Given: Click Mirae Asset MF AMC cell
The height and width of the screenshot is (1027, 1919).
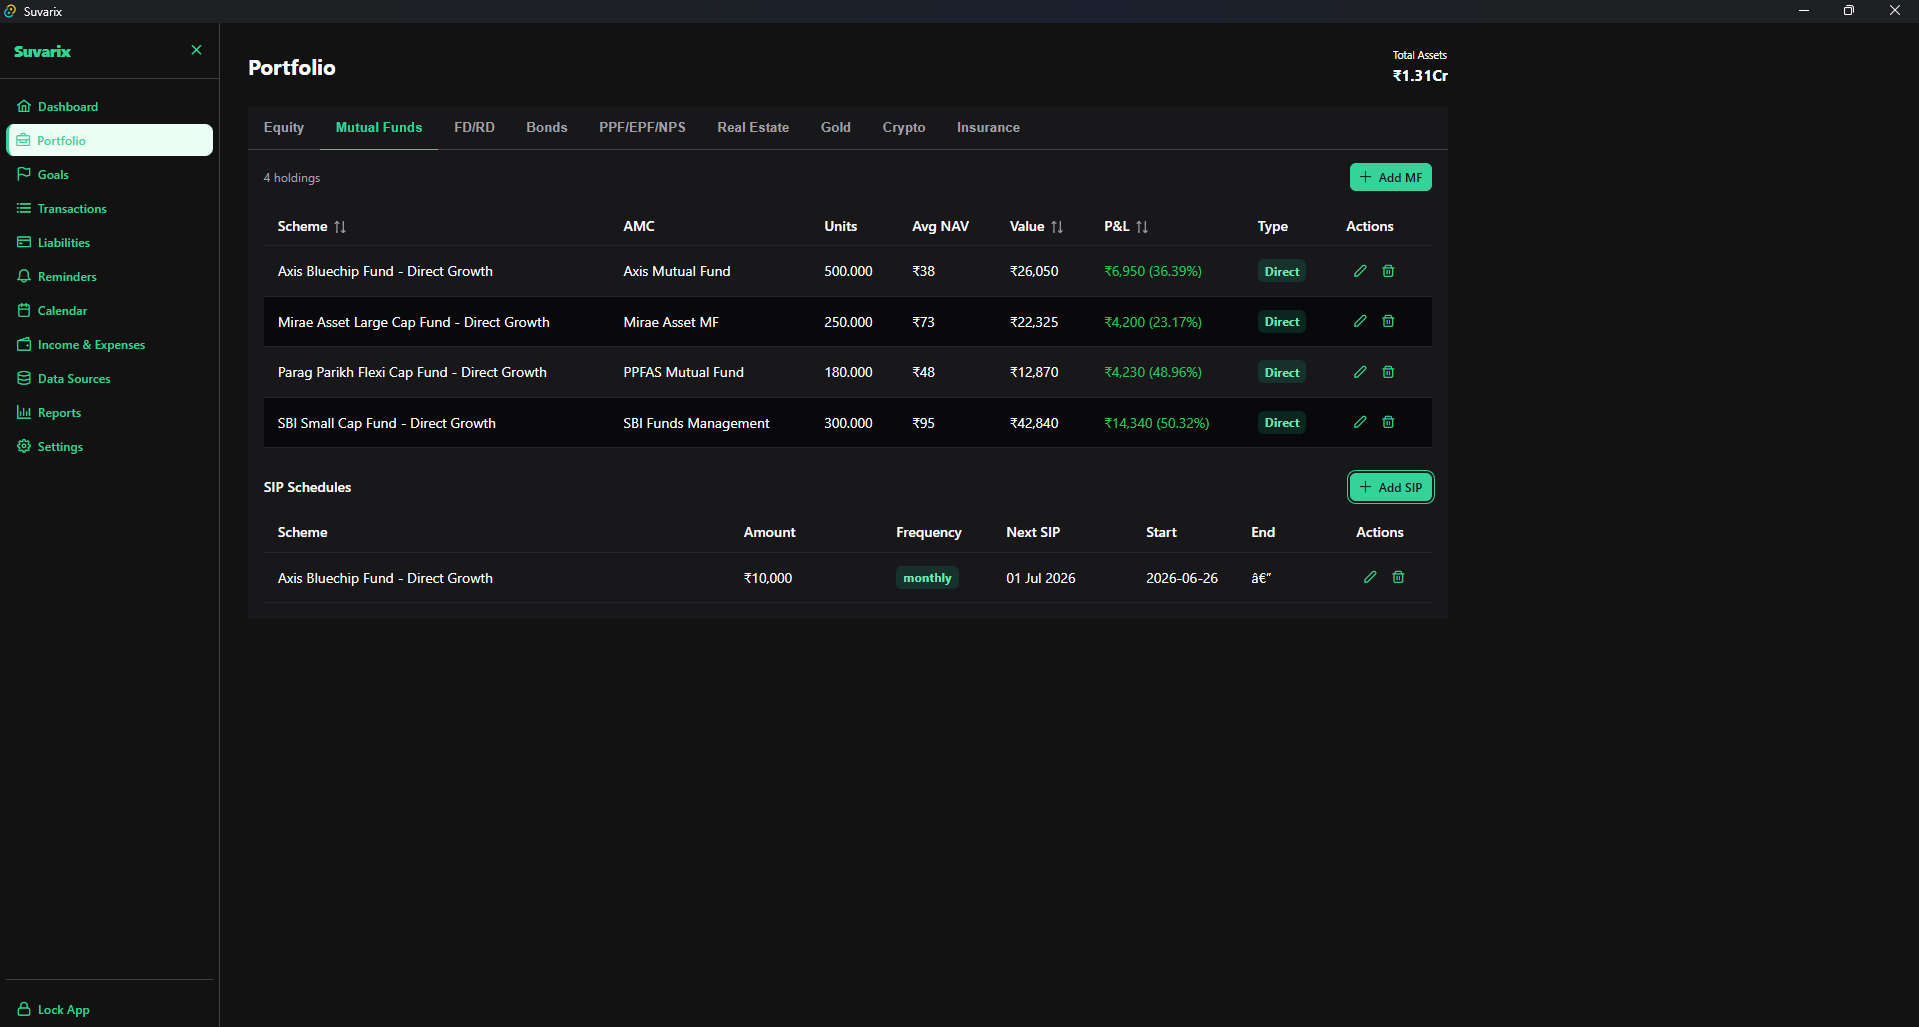Looking at the screenshot, I should [671, 322].
